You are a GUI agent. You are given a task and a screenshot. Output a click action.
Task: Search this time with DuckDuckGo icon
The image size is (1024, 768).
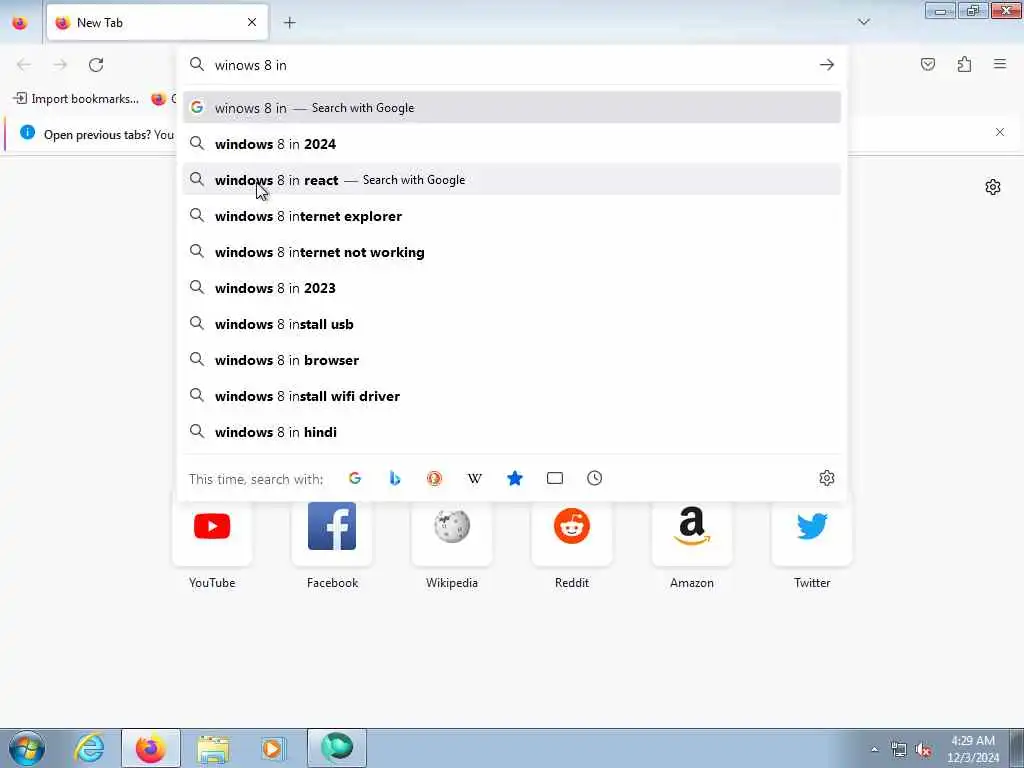coord(434,479)
